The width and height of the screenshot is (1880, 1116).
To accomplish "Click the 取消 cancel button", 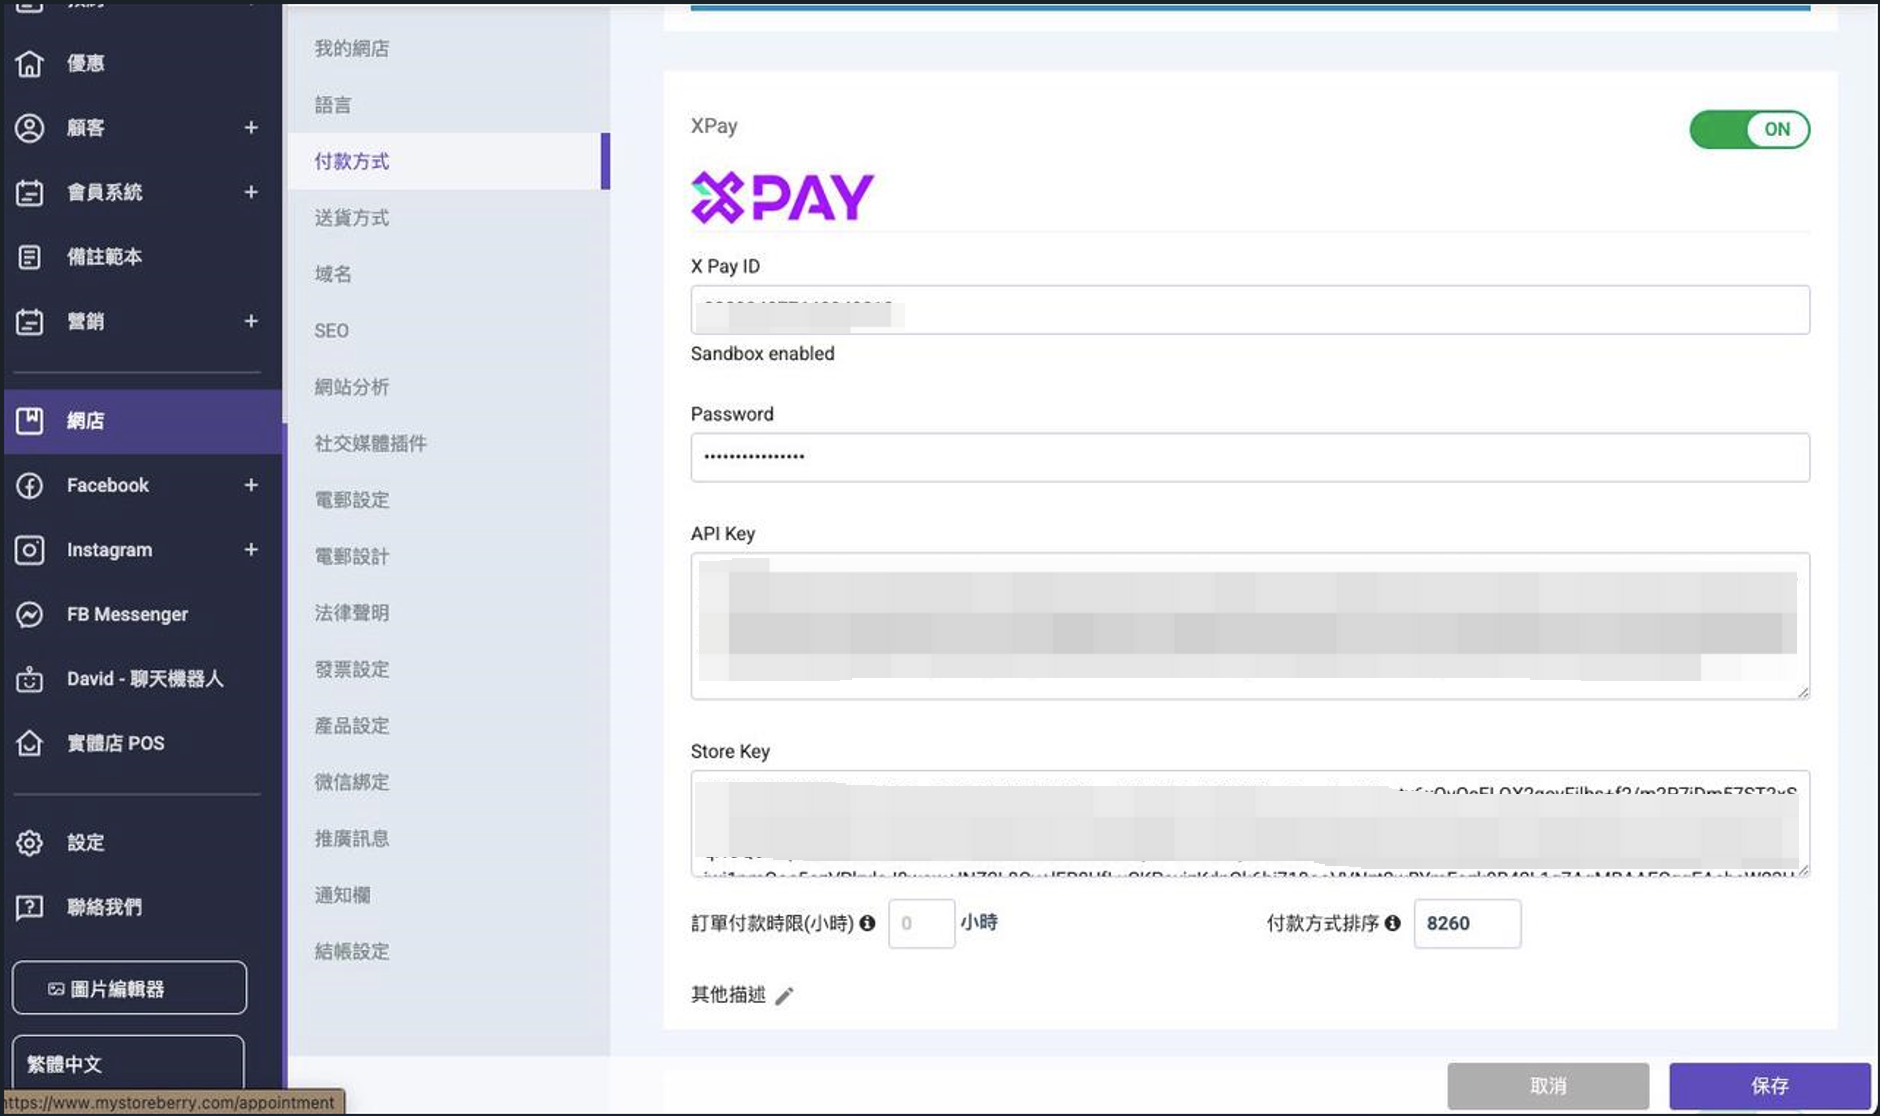I will [1549, 1085].
